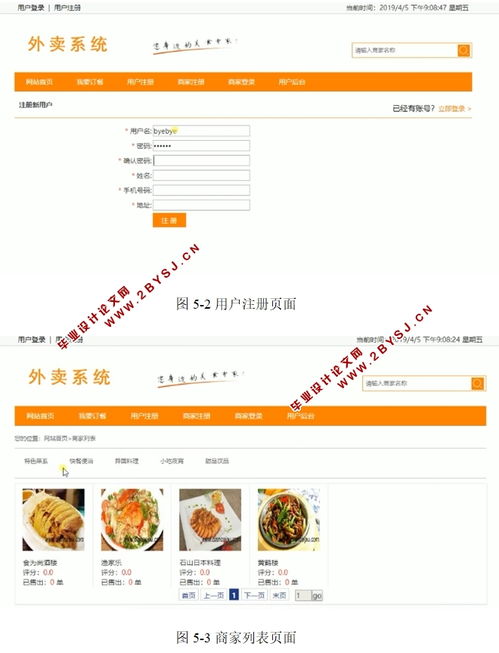Screen dimensions: 499x653
Task: Click the orange 注册 submit button
Action: (169, 220)
